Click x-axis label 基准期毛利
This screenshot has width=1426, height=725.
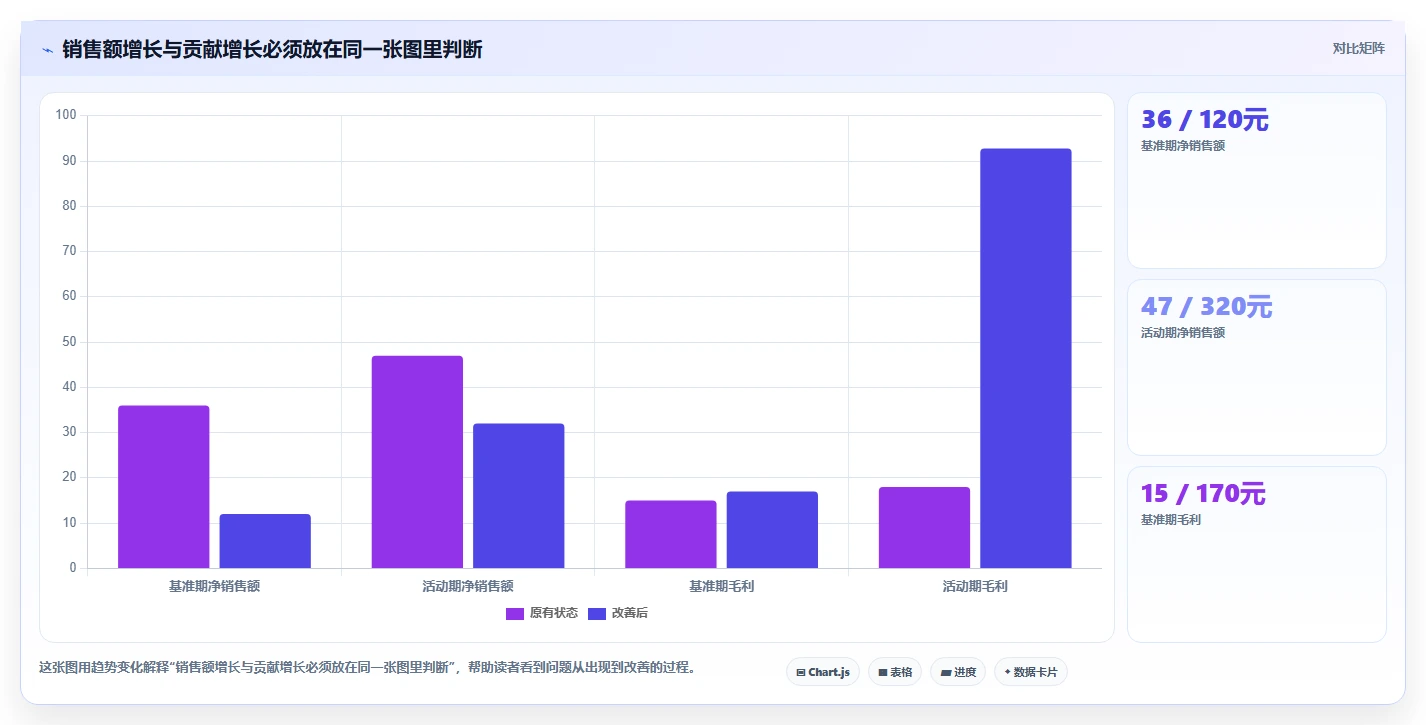[721, 587]
